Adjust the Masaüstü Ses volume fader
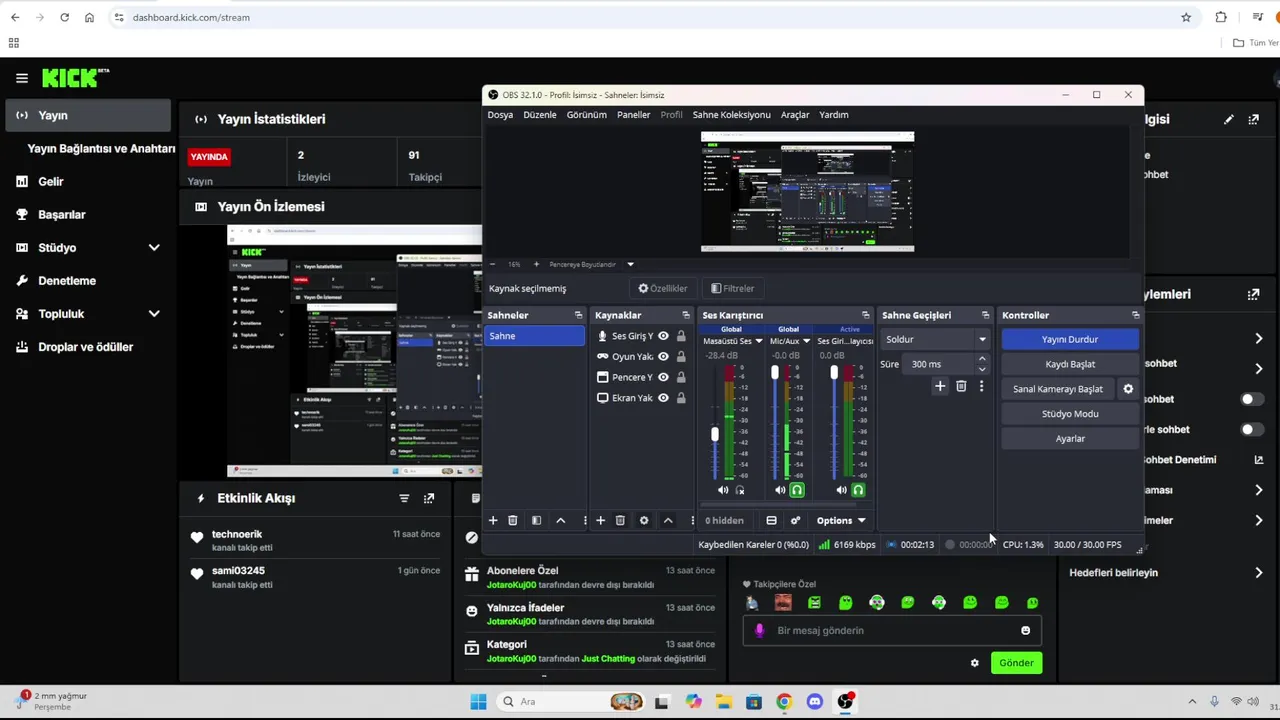 [x=714, y=434]
